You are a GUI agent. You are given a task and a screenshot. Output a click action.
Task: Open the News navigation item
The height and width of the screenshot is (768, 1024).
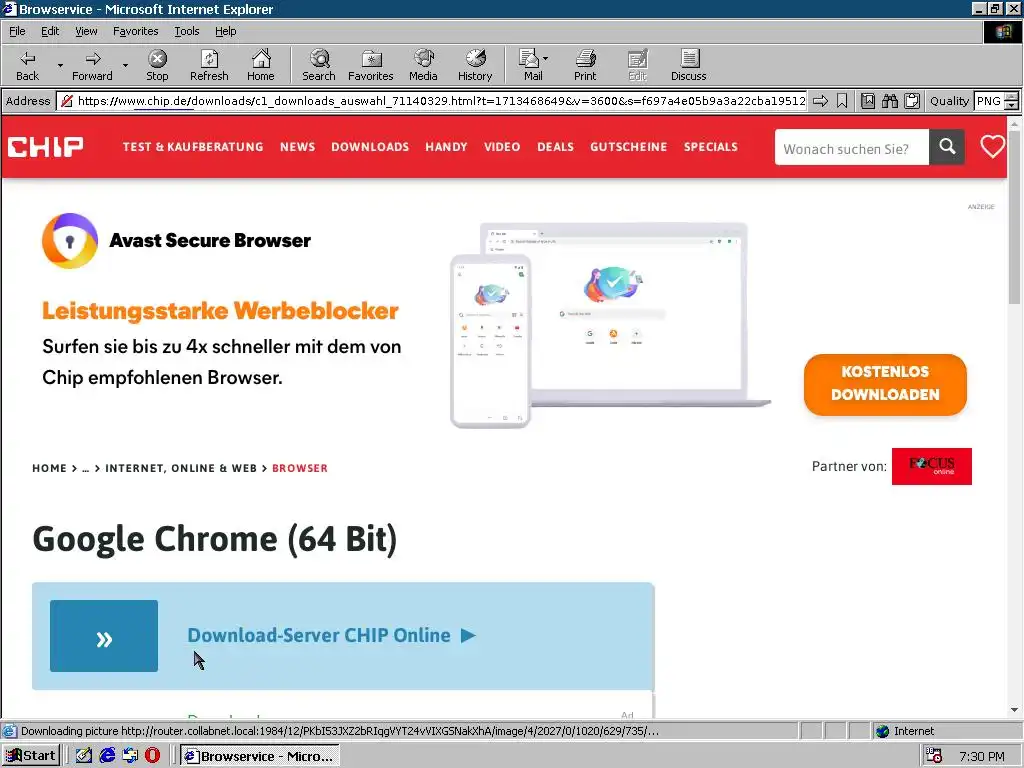point(297,147)
